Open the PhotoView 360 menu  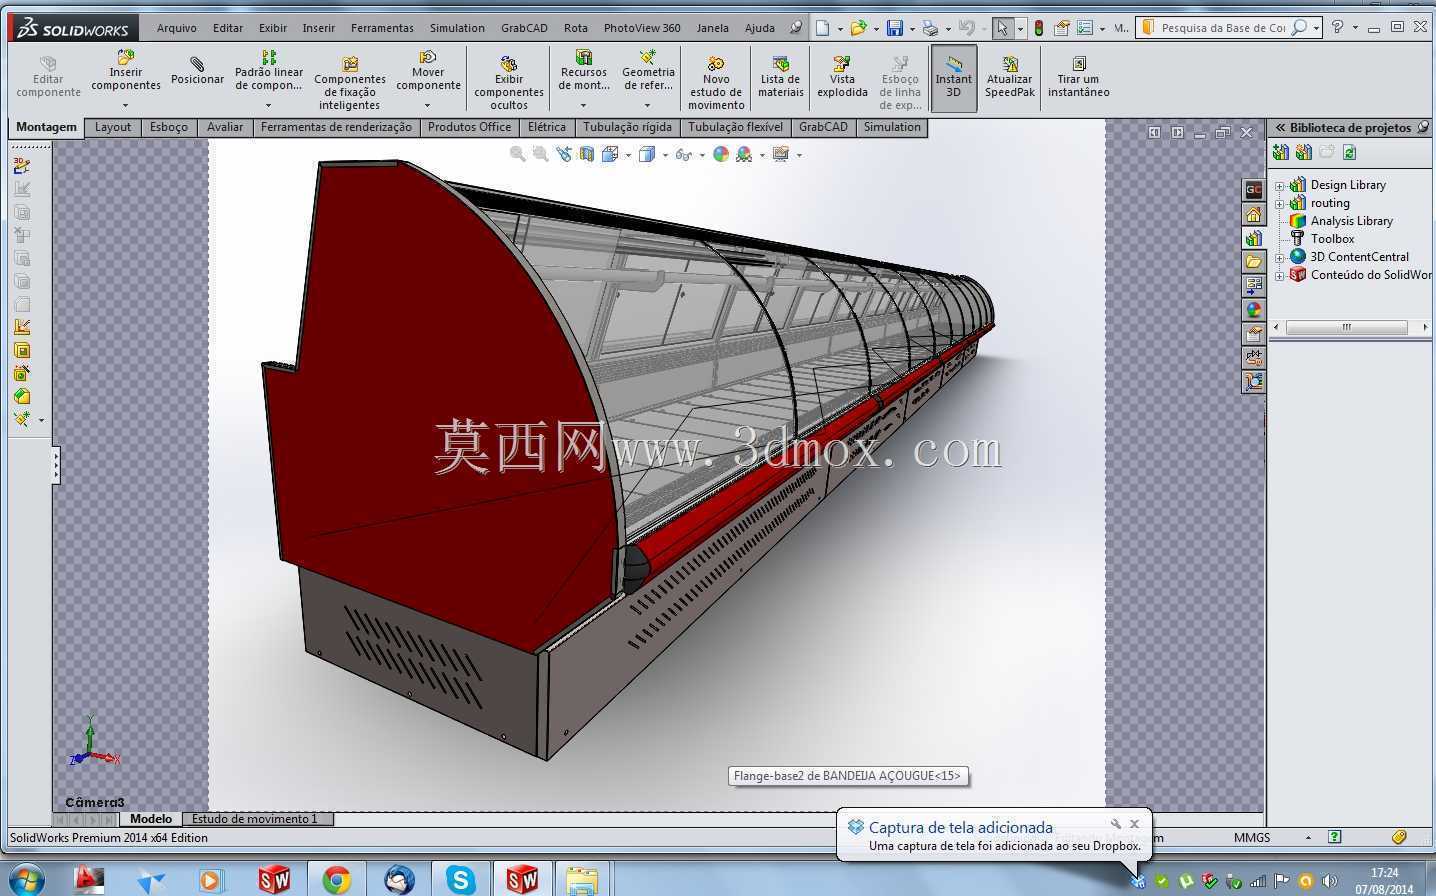[x=642, y=28]
